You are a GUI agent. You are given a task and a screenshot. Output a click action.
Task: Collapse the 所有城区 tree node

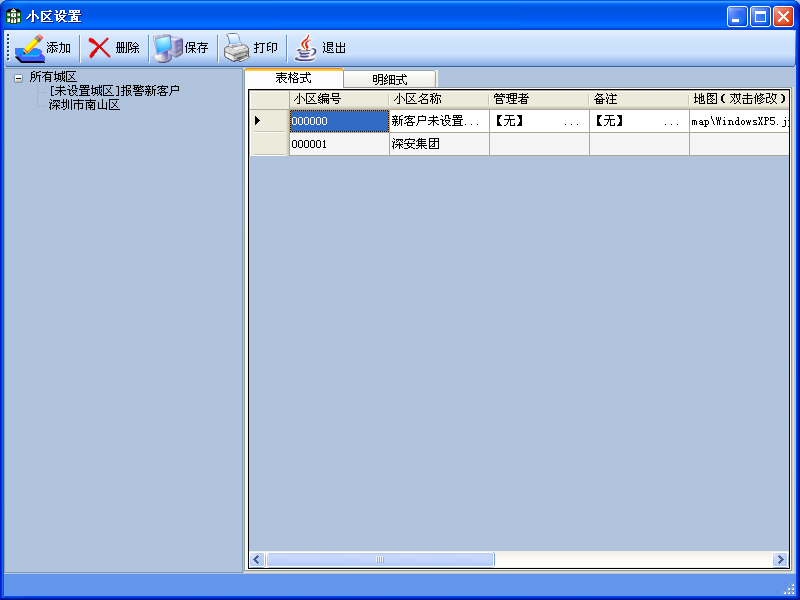click(x=18, y=78)
